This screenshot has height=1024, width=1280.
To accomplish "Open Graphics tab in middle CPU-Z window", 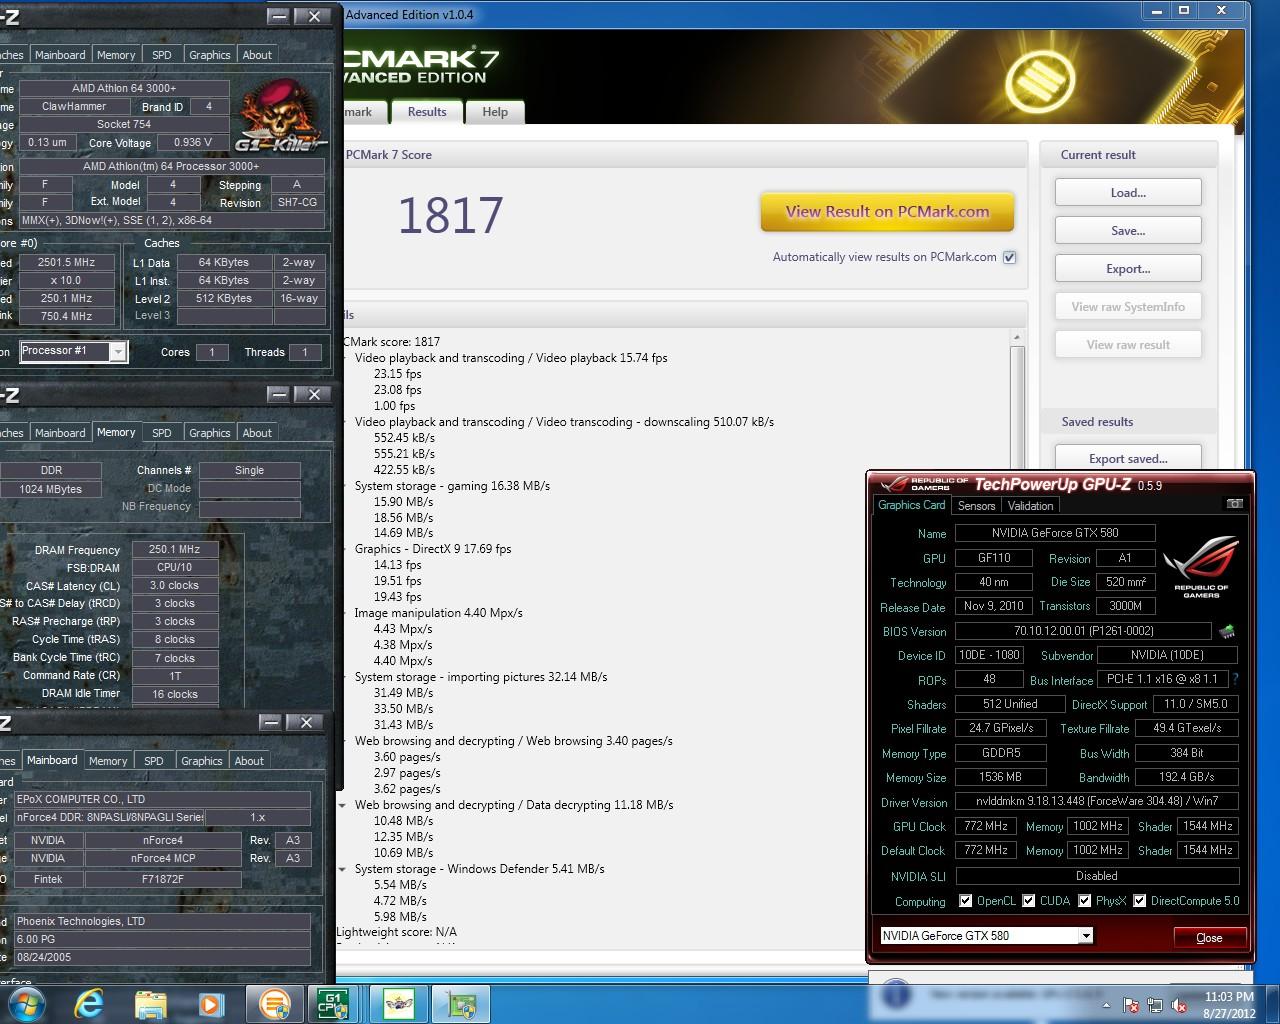I will click(210, 433).
